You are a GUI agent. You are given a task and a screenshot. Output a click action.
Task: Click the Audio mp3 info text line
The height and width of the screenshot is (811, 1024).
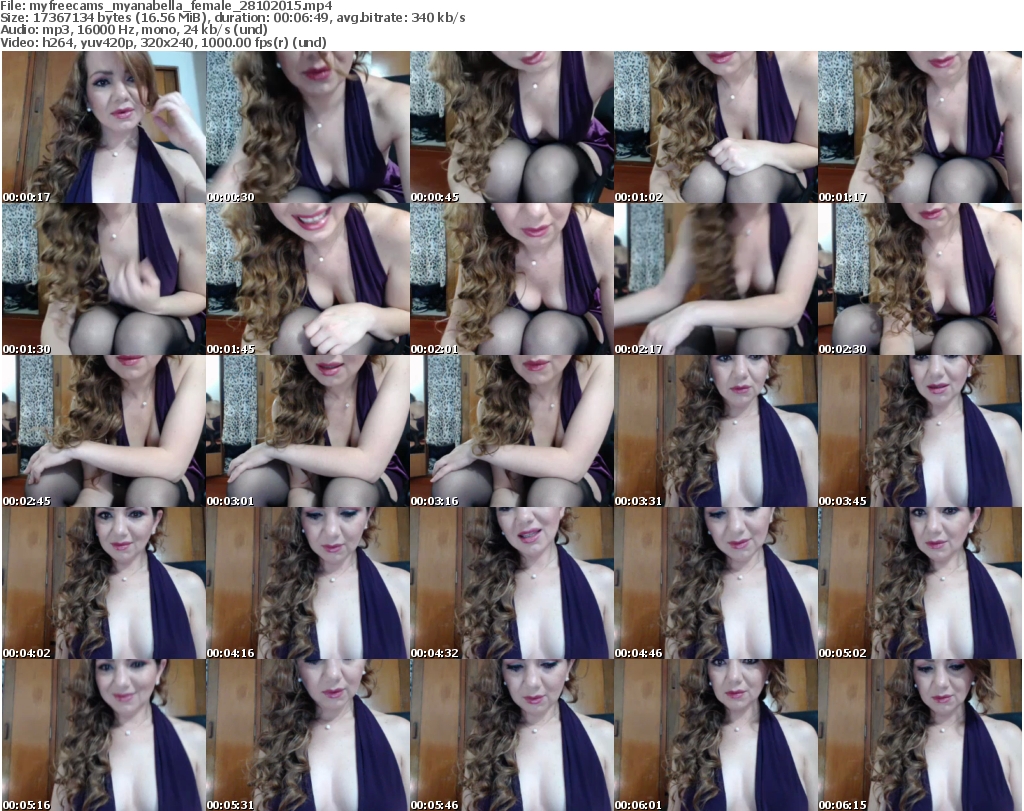[x=134, y=30]
